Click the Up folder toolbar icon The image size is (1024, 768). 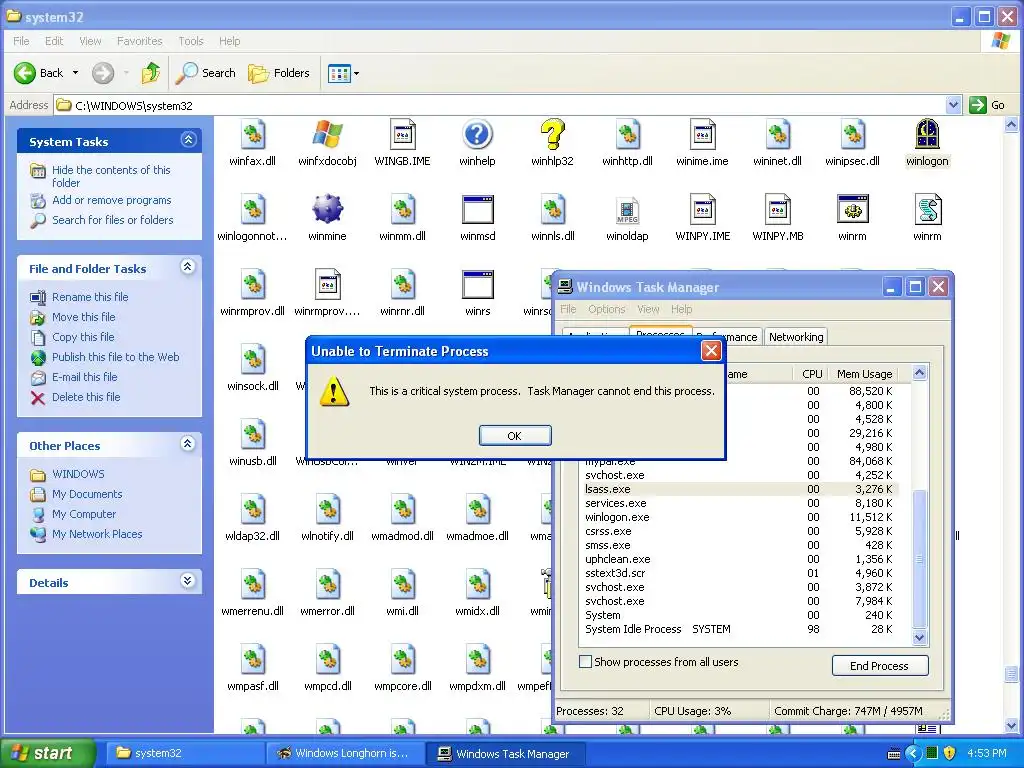(x=151, y=73)
